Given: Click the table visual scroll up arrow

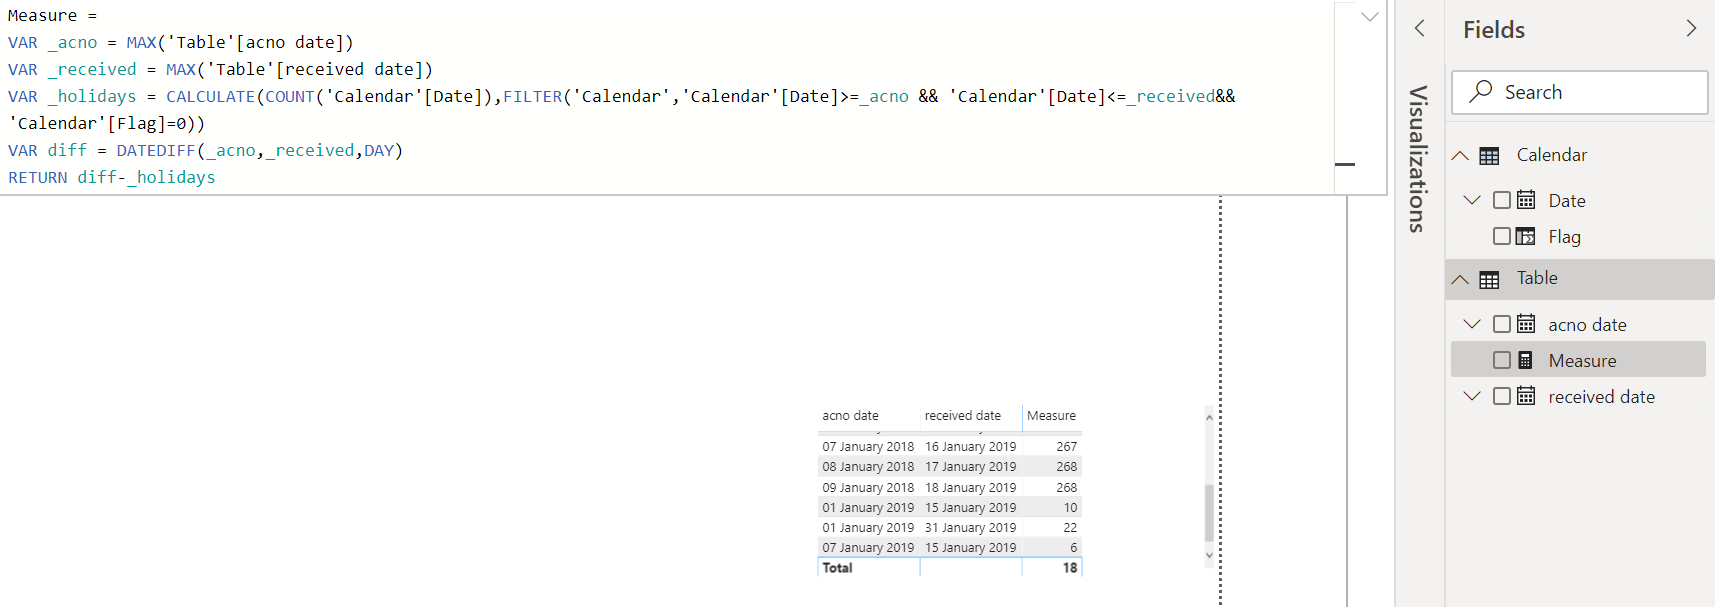Looking at the screenshot, I should 1209,417.
